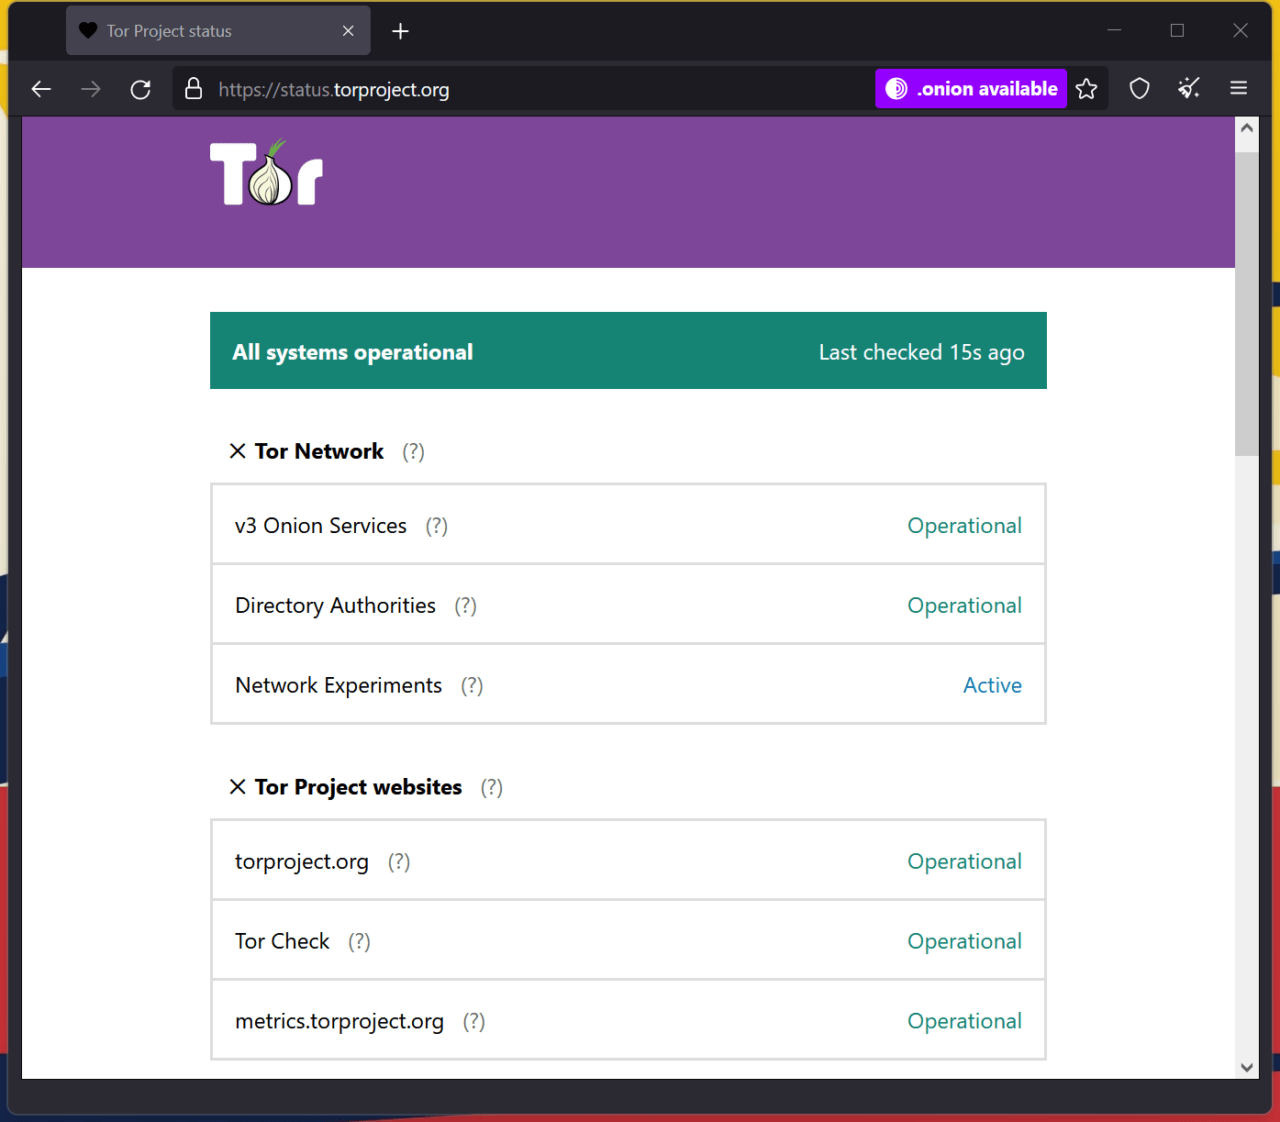Show help for Tor Check row
Screen dimensions: 1280x1122
click(x=359, y=942)
